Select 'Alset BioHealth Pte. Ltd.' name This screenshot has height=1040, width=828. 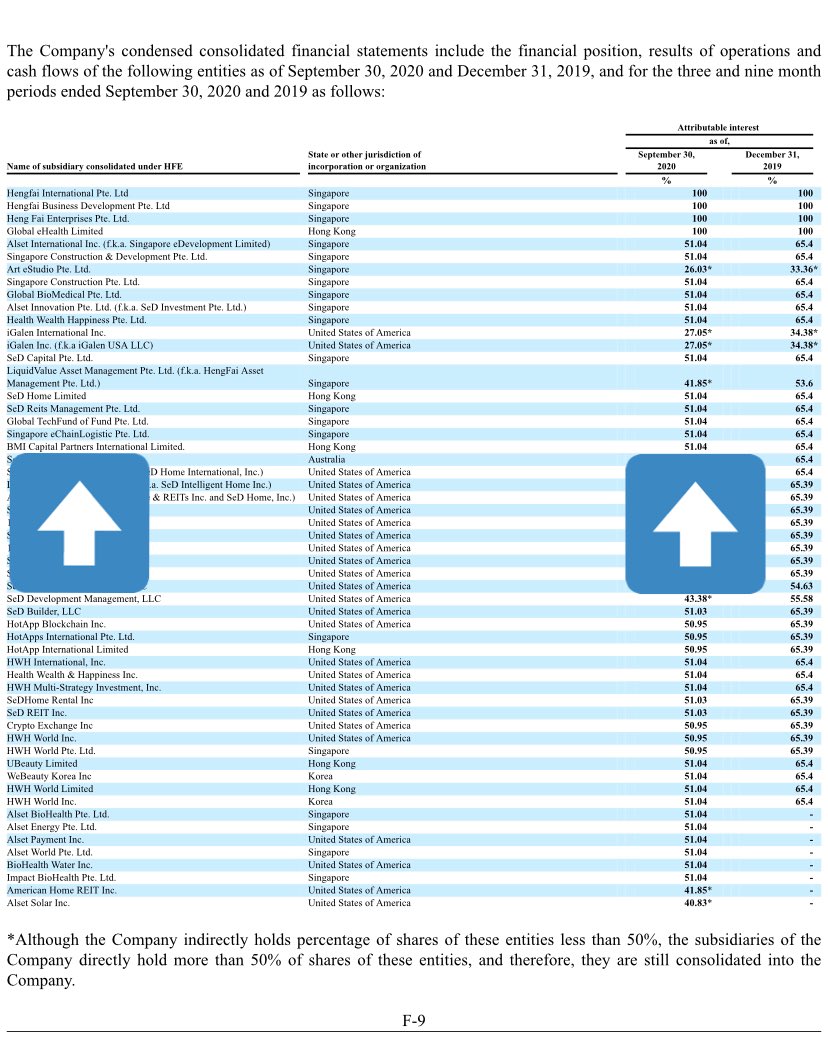coord(58,814)
